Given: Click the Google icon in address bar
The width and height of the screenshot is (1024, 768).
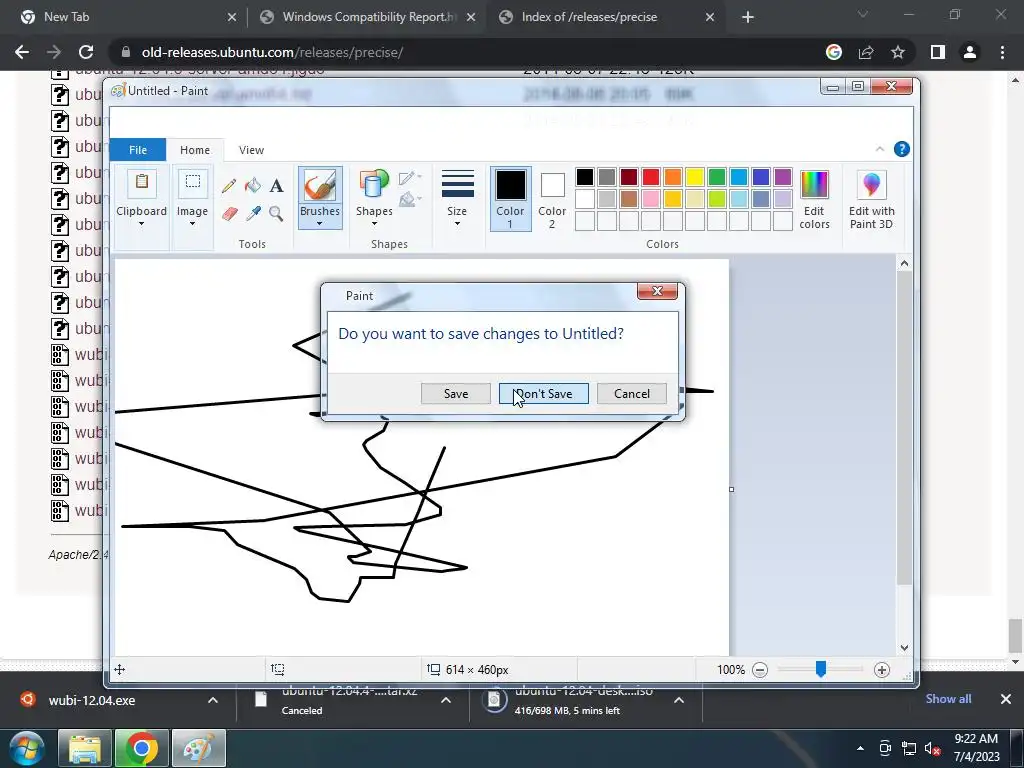Looking at the screenshot, I should (834, 52).
